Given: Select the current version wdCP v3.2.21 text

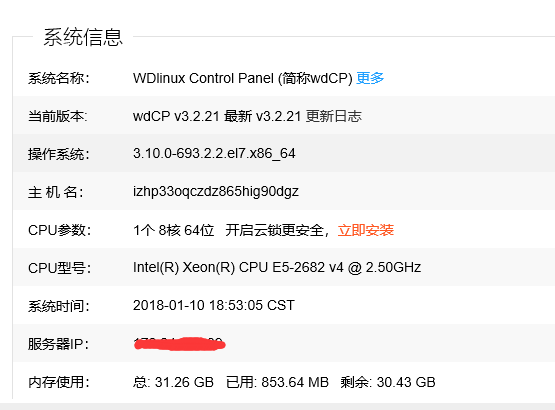Looking at the screenshot, I should [x=176, y=116].
